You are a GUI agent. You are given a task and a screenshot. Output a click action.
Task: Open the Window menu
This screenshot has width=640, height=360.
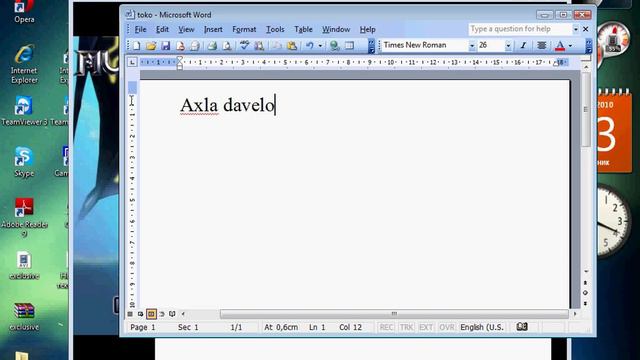[336, 29]
